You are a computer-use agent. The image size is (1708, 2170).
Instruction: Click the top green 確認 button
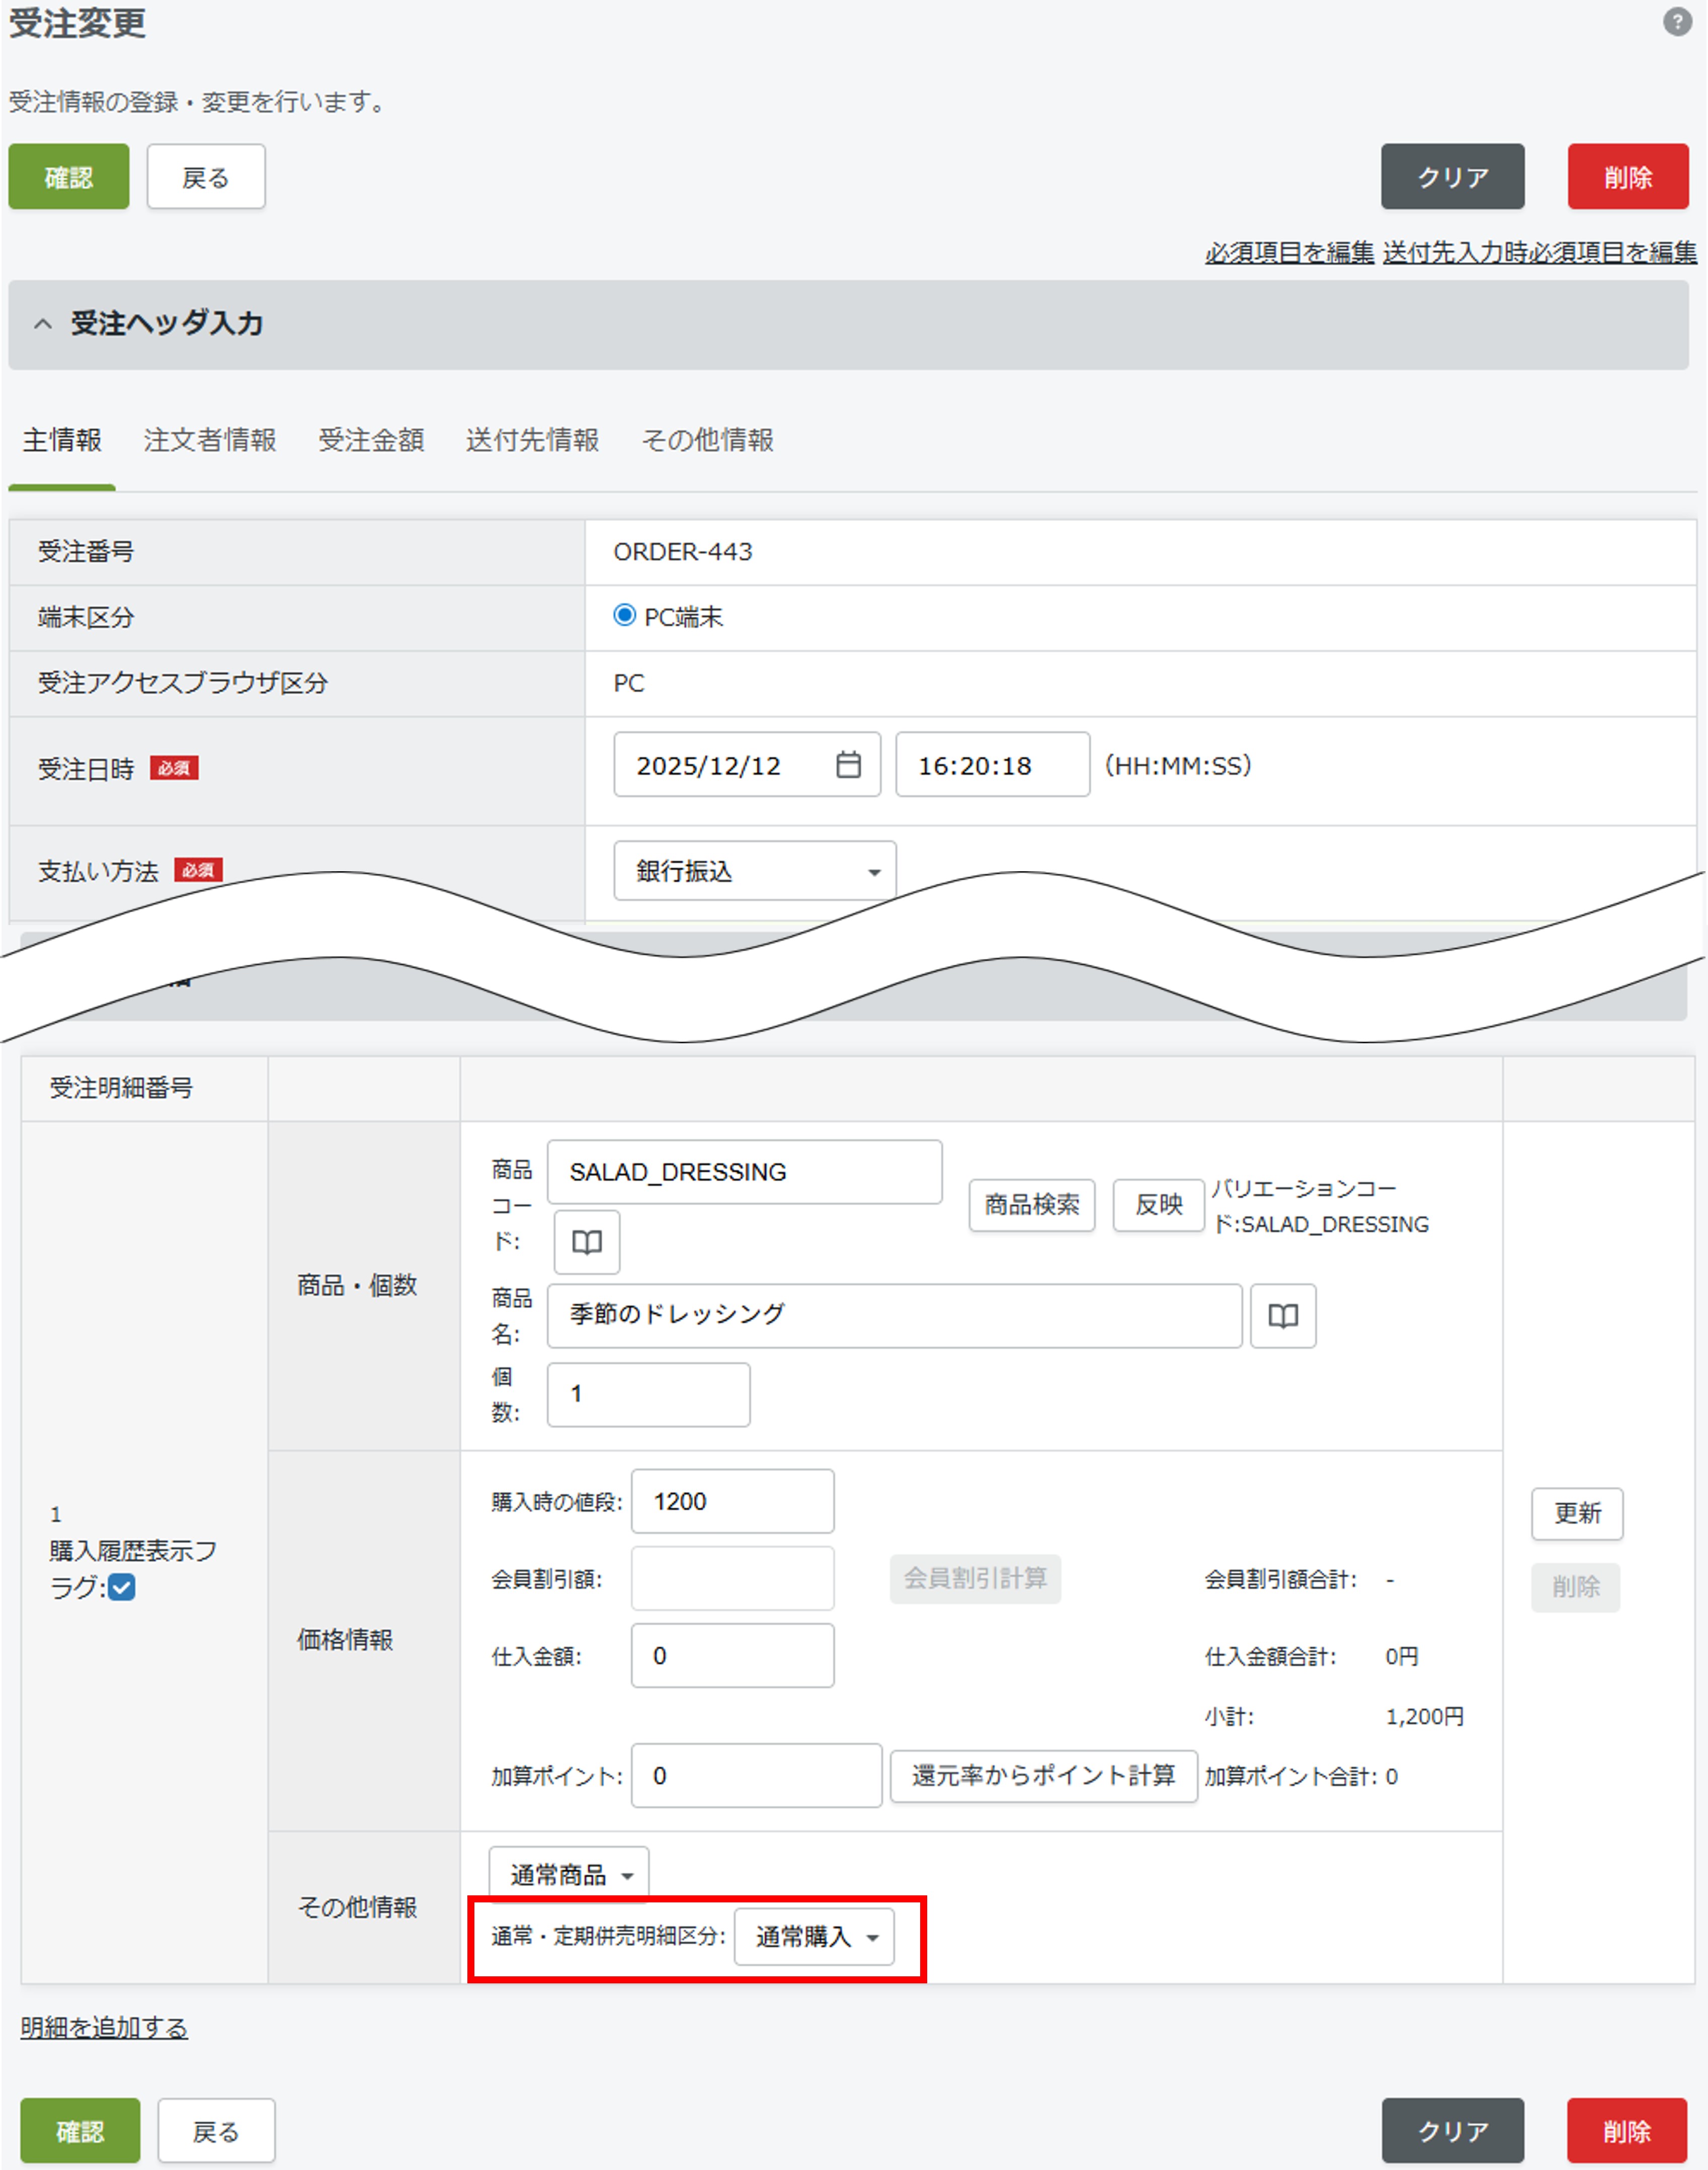(69, 177)
